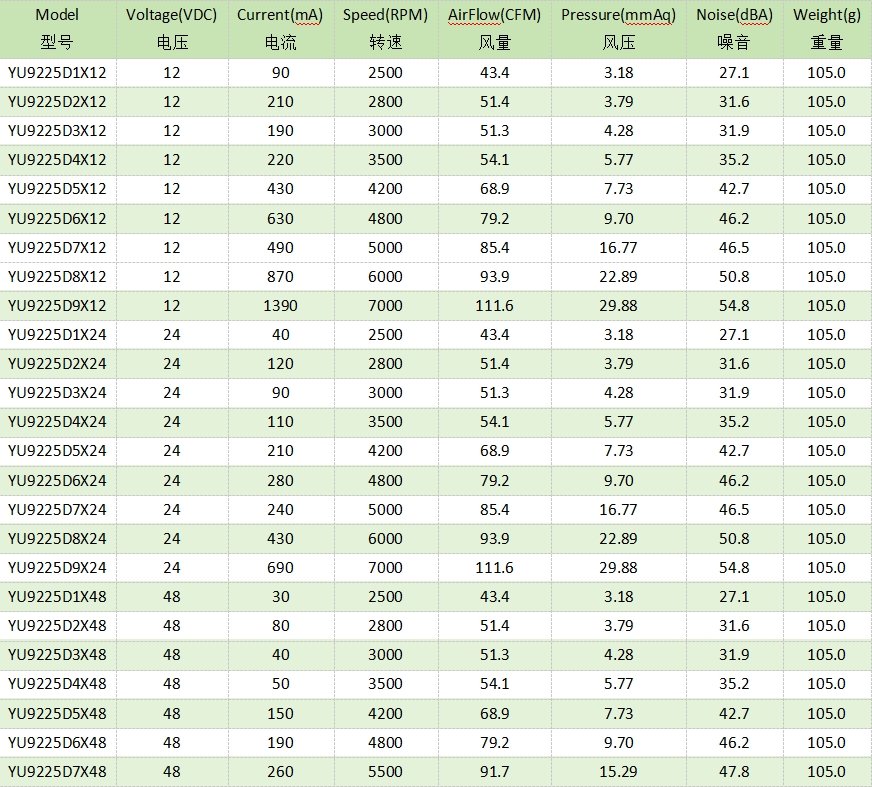
Task: Select the 690 current value cell
Action: (x=279, y=568)
